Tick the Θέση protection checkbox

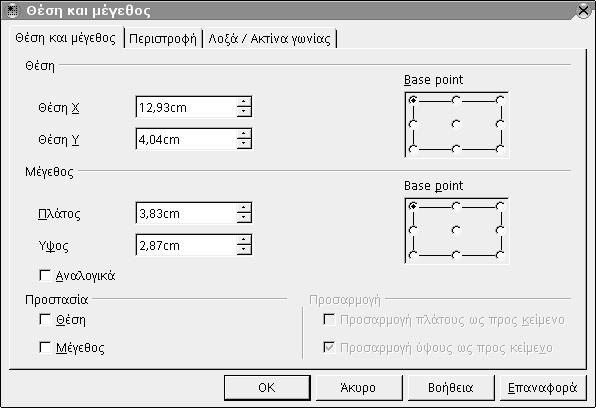click(x=45, y=319)
